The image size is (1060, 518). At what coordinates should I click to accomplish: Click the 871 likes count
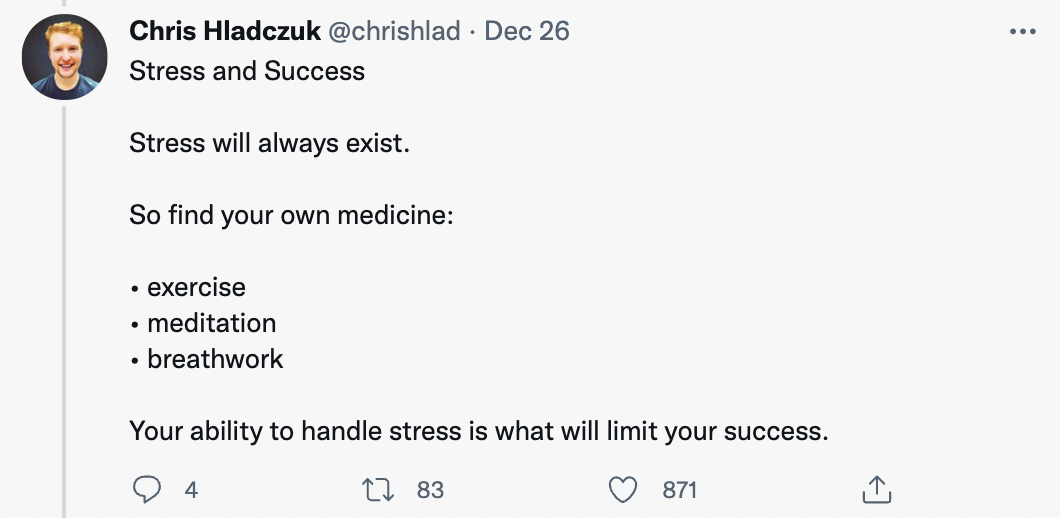pyautogui.click(x=679, y=490)
